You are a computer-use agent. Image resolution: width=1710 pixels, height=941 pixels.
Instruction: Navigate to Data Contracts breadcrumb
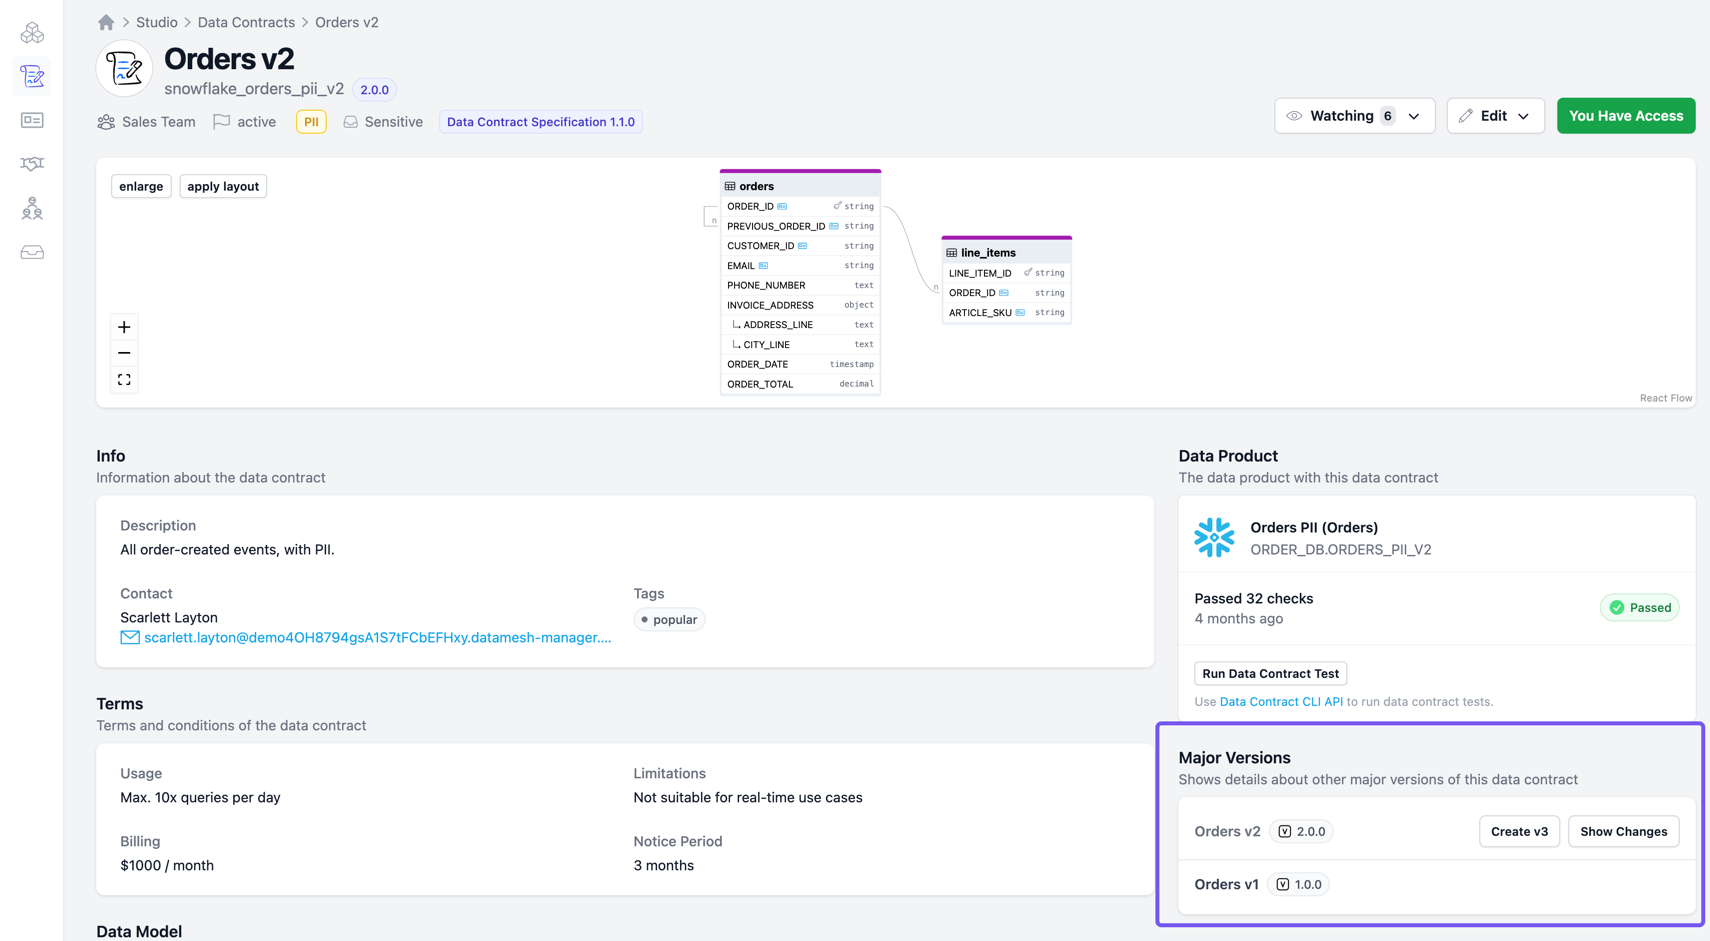click(x=246, y=22)
